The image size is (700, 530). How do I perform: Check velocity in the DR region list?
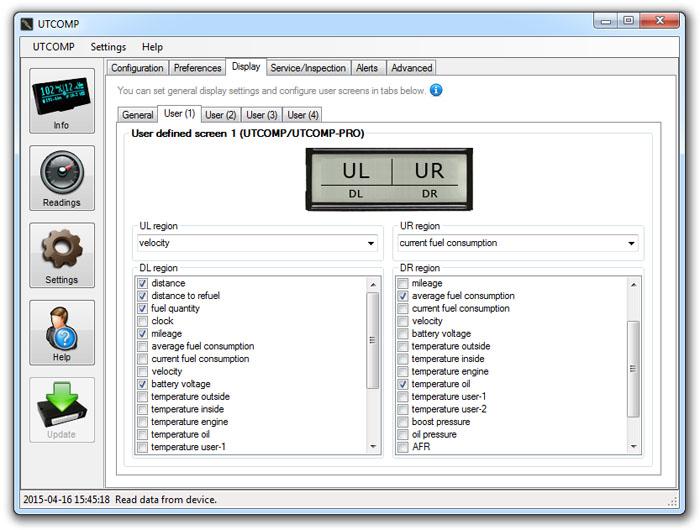click(x=403, y=321)
